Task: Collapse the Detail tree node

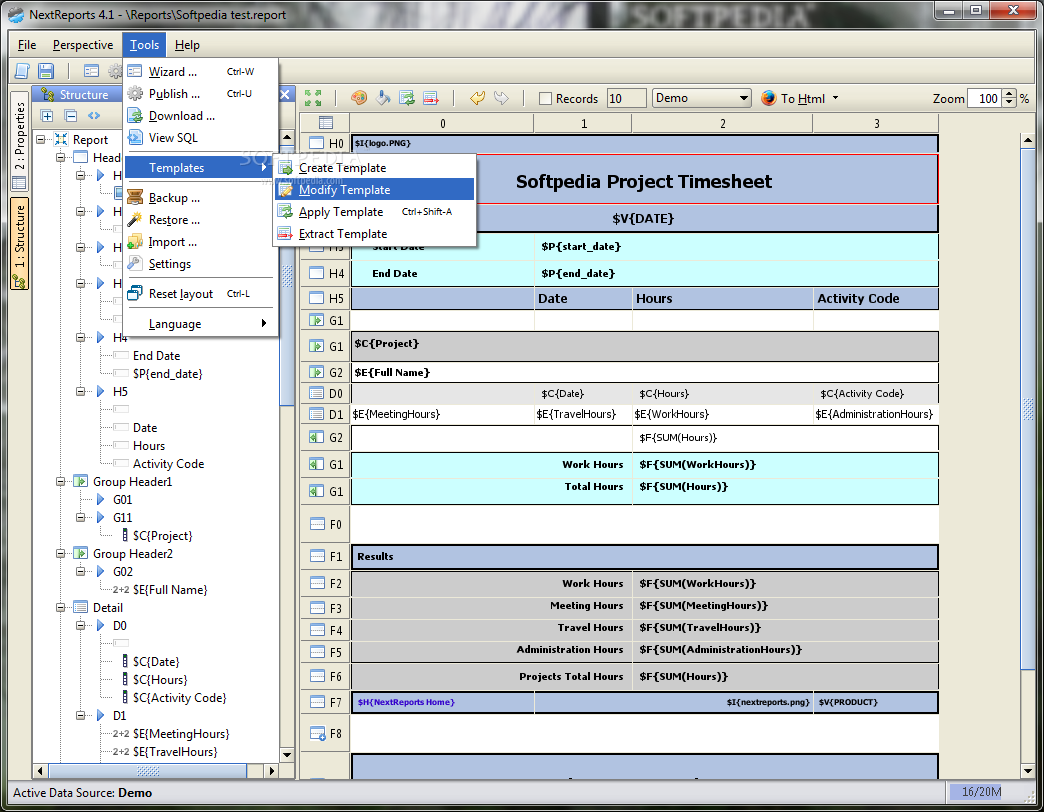Action: point(61,607)
